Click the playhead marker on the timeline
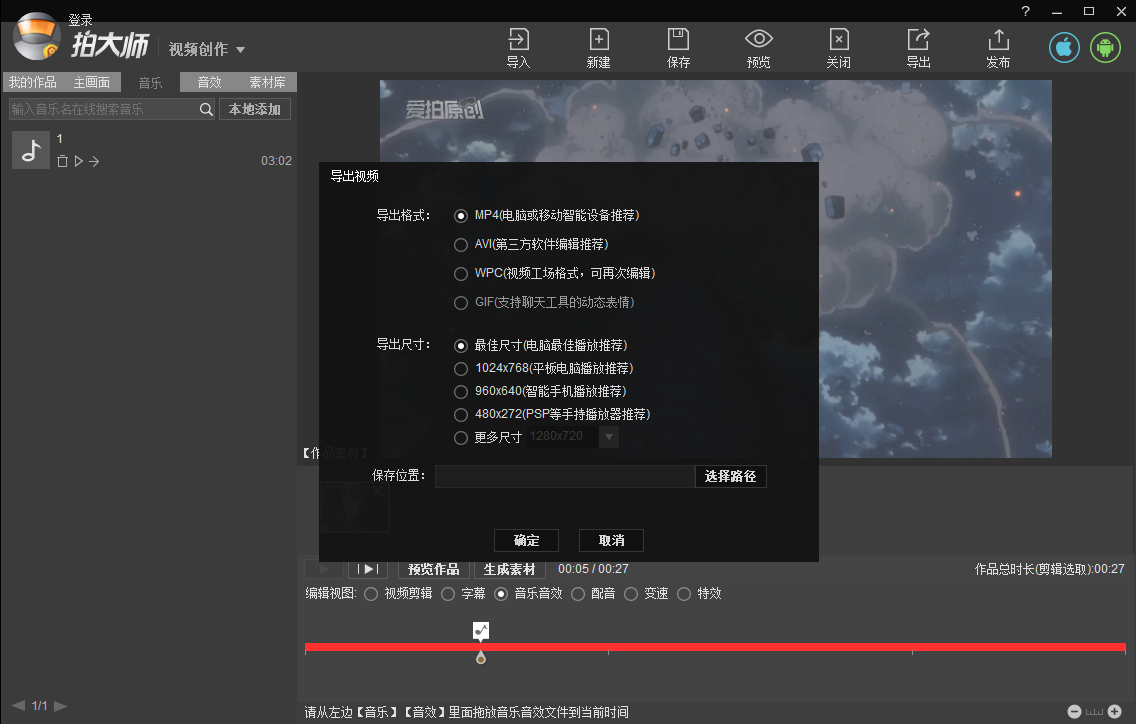 [481, 656]
